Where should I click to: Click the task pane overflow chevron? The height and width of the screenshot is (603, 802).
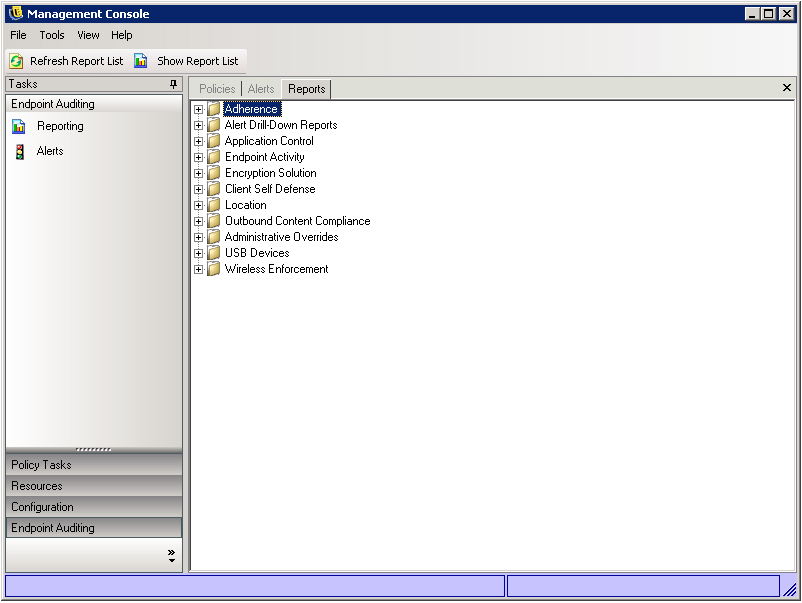pyautogui.click(x=171, y=555)
